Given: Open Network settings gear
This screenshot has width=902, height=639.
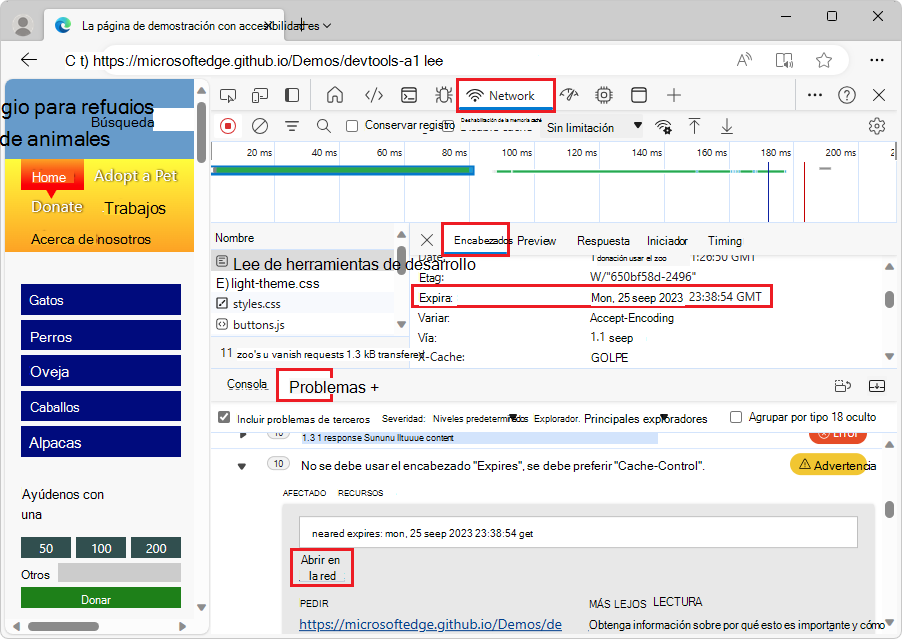Looking at the screenshot, I should coord(877,125).
